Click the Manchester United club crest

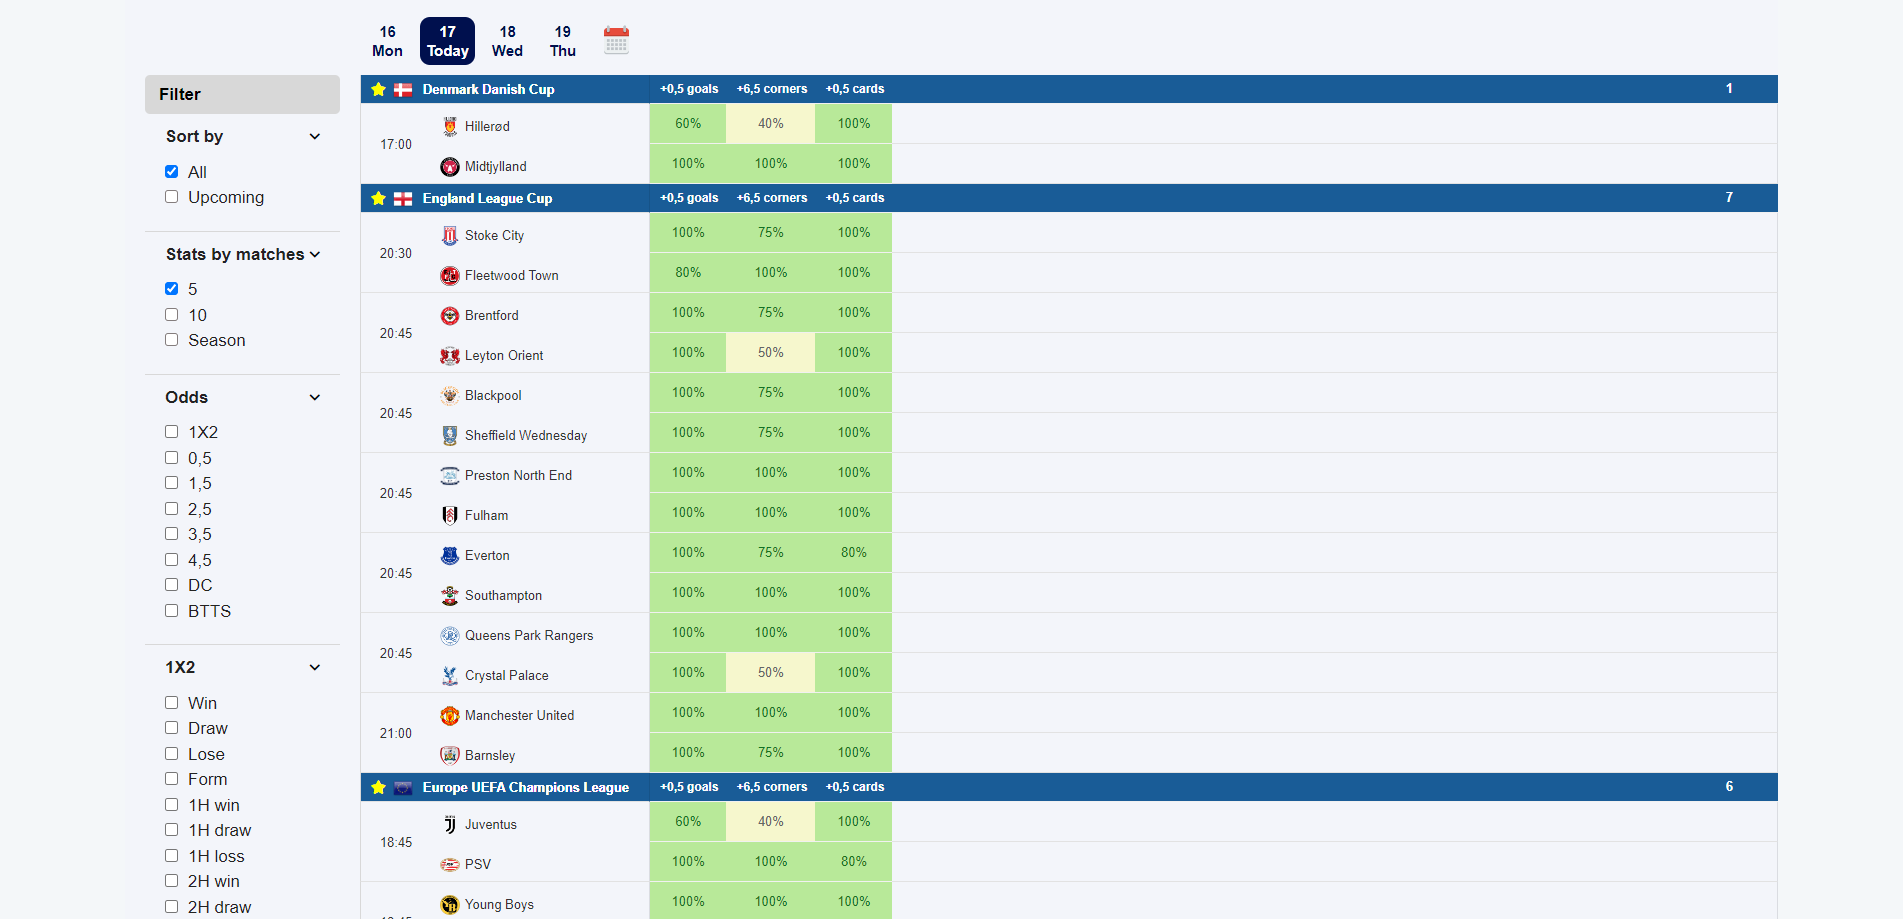coord(450,715)
